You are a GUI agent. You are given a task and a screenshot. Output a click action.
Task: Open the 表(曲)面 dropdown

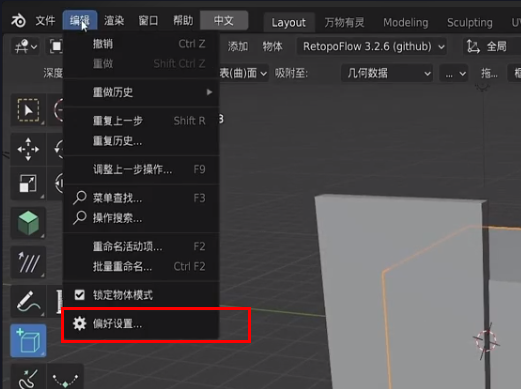coord(243,73)
